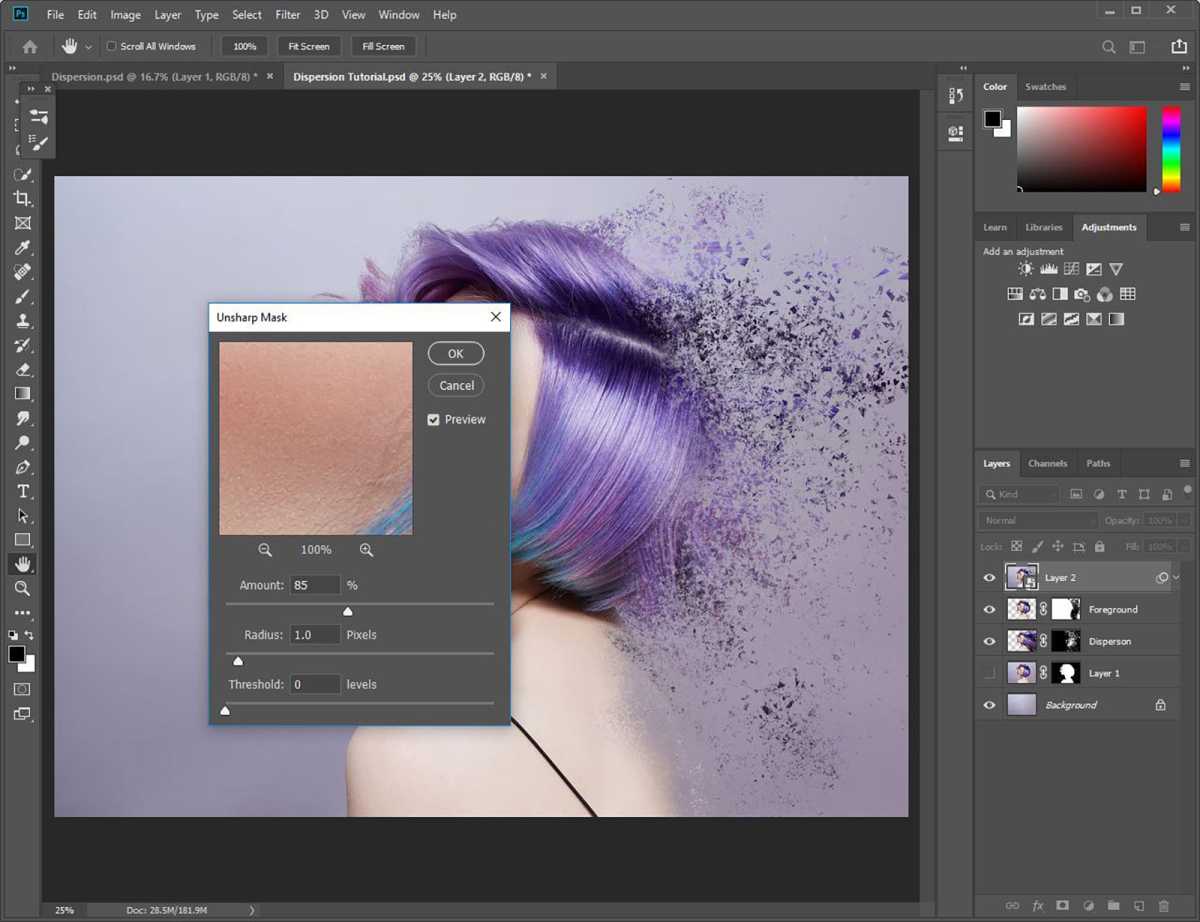Pick the Eyedropper tool

23,248
